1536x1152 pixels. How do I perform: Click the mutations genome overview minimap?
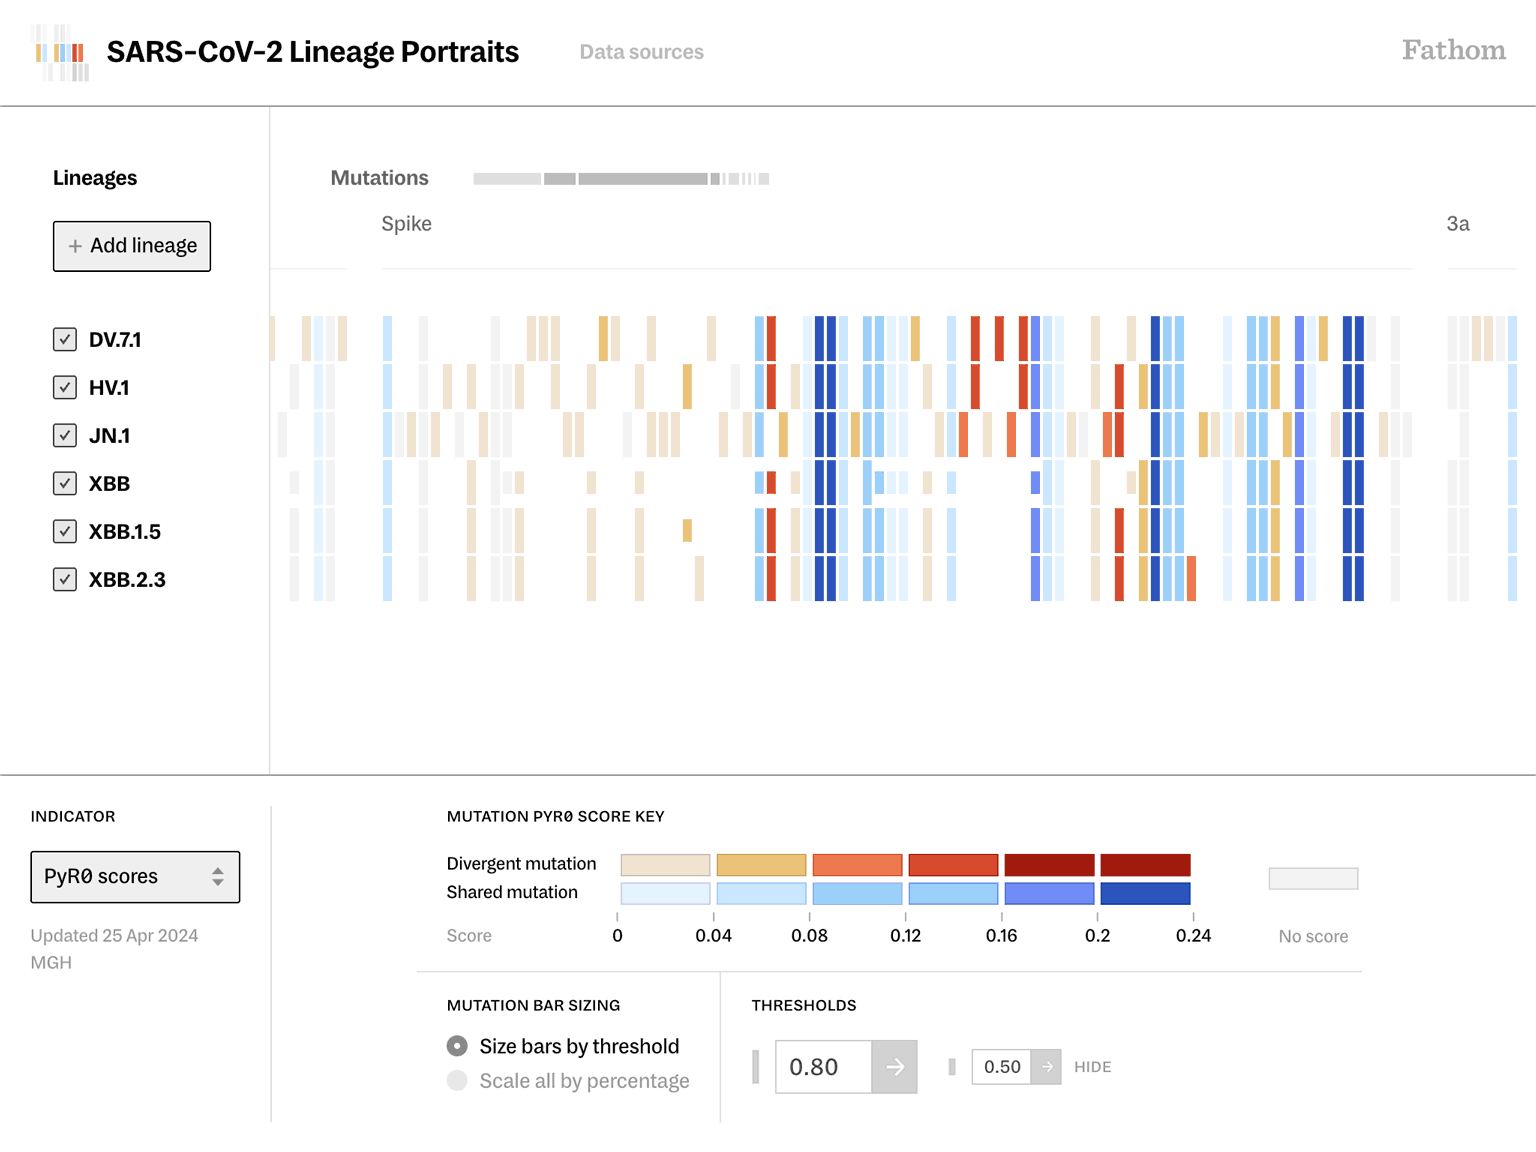621,179
